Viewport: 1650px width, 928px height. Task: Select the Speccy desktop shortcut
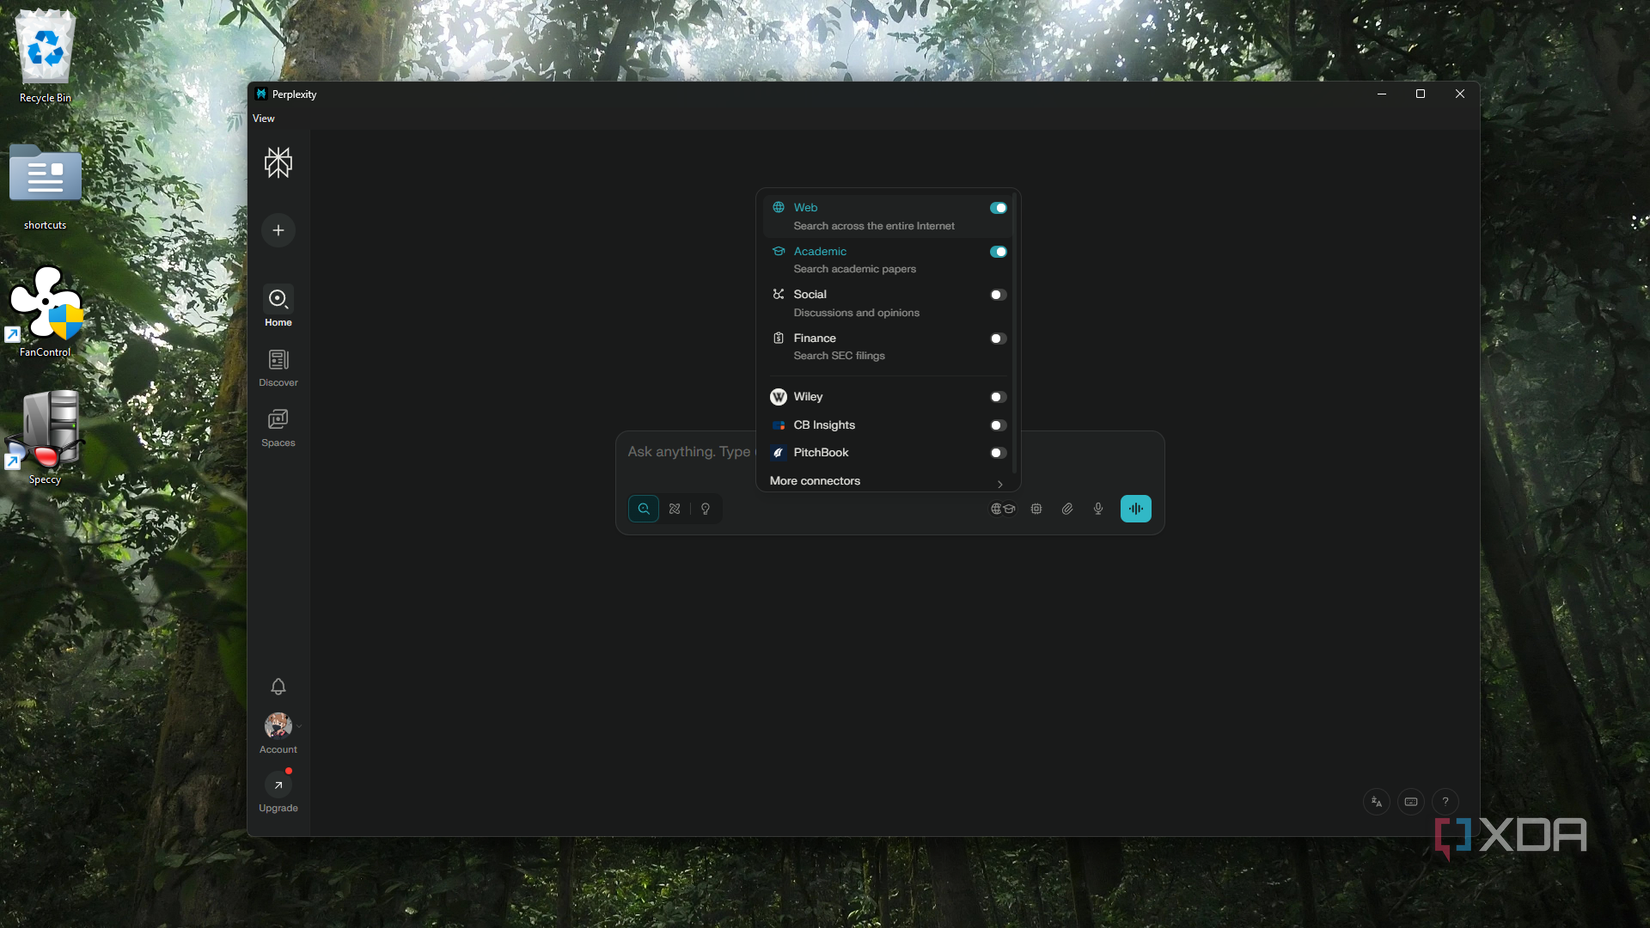45,438
